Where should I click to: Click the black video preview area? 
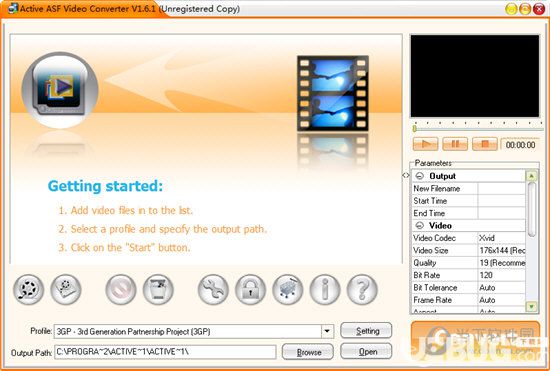pos(475,76)
